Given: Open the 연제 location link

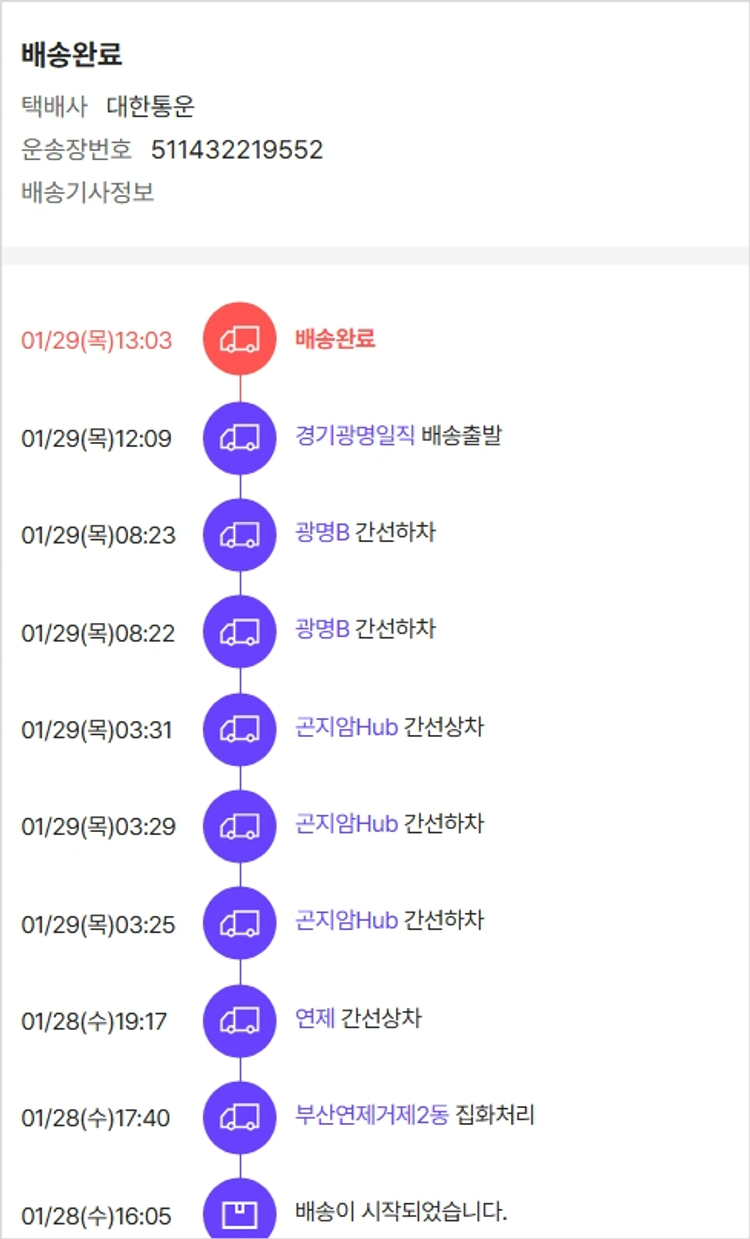Looking at the screenshot, I should 315,1018.
